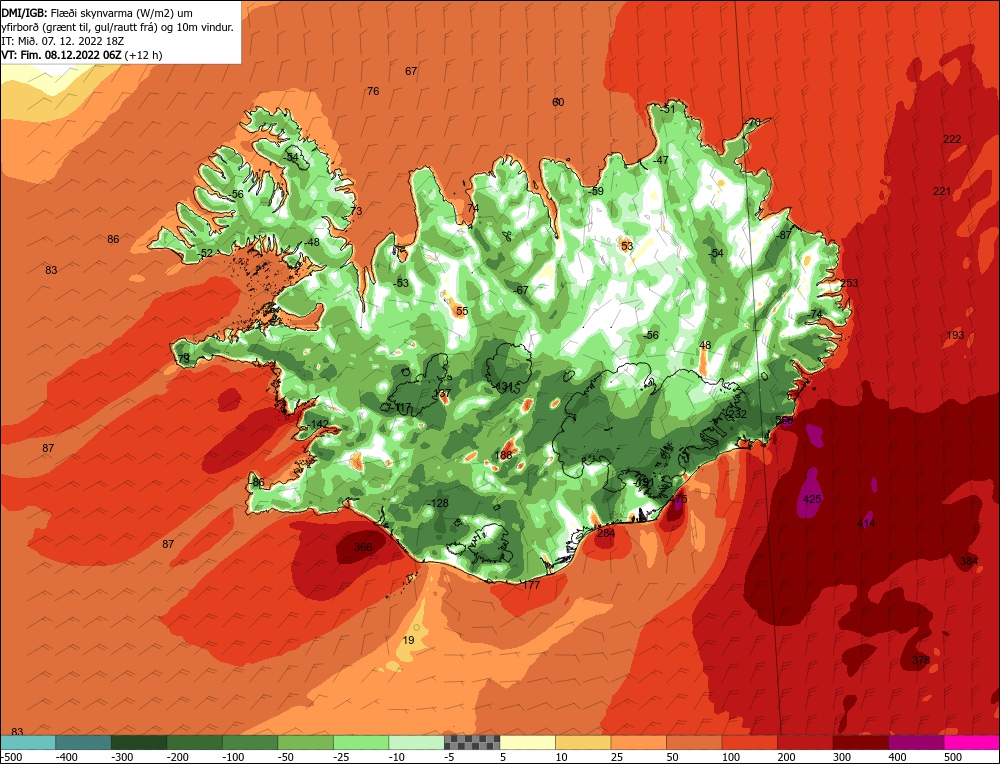The image size is (1000, 764).
Task: Select the bright magenta swatch after 500
Action: 971,742
